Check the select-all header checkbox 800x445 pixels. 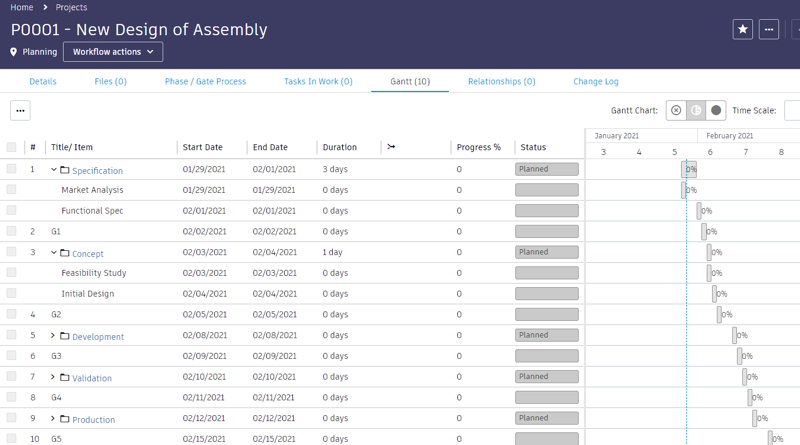12,147
